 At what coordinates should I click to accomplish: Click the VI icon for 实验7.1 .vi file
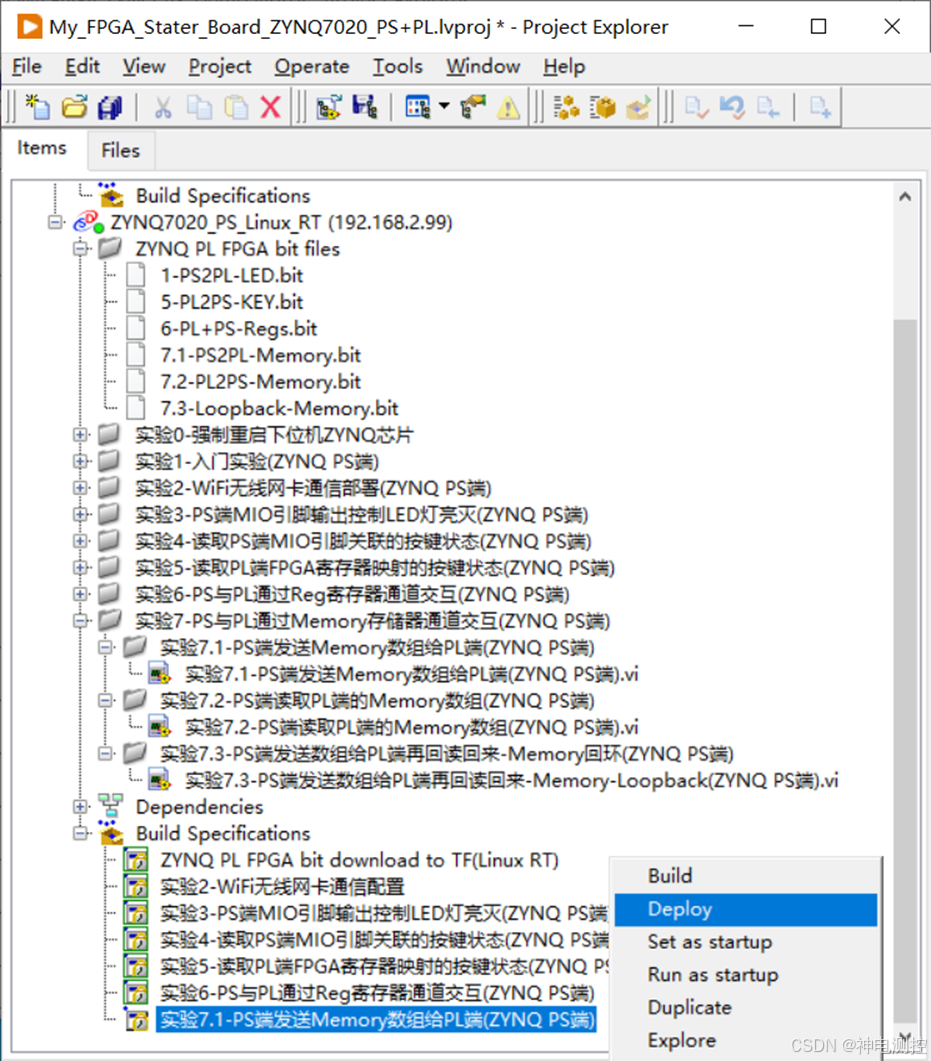pyautogui.click(x=160, y=673)
